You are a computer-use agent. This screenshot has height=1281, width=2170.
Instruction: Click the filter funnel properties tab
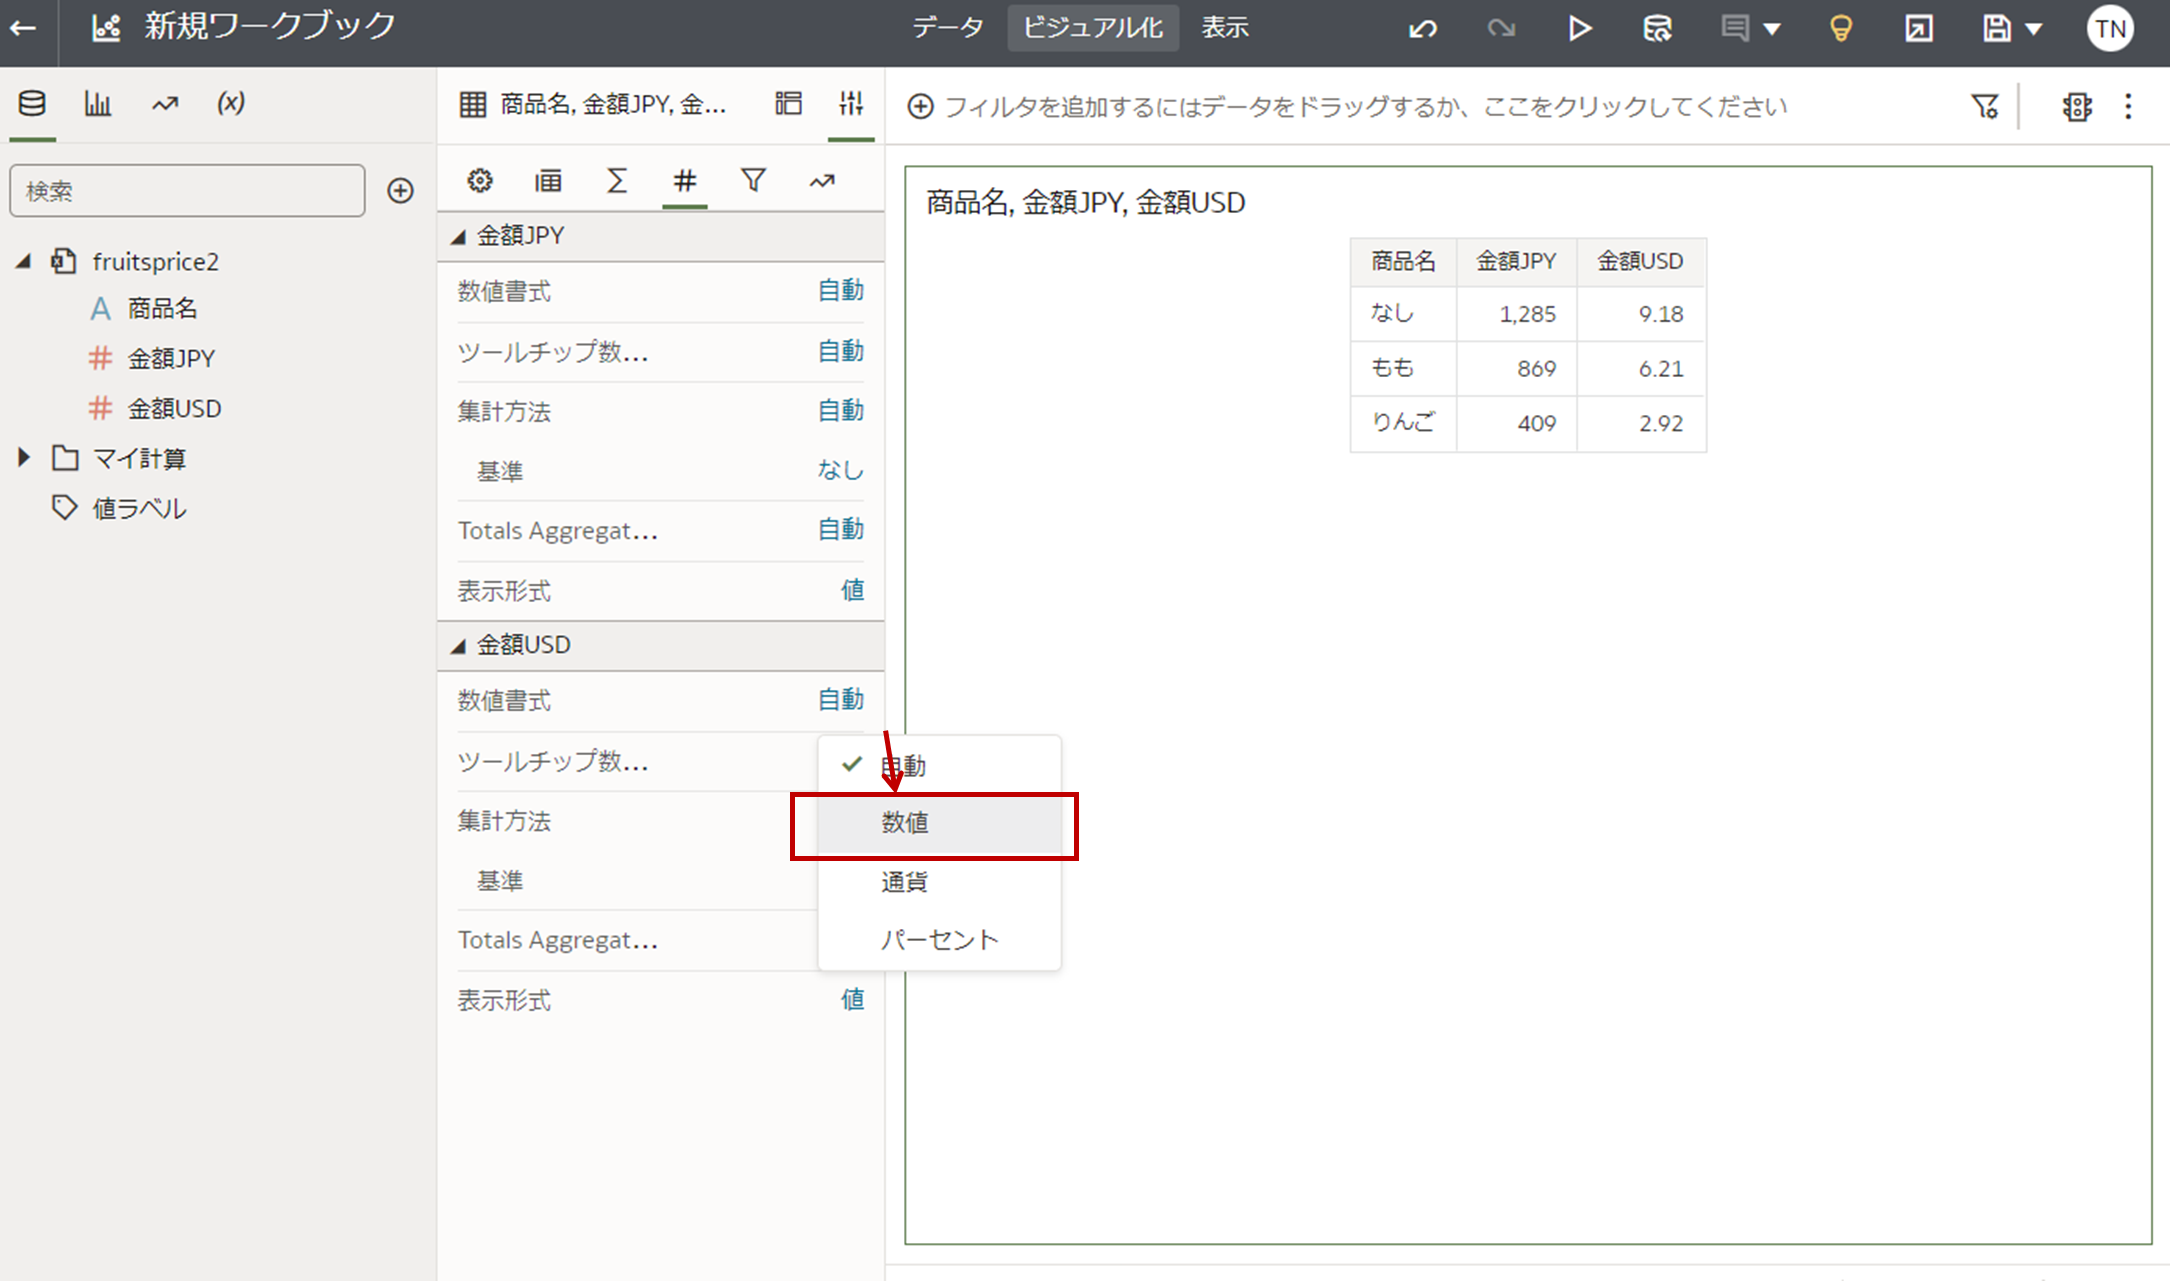tap(753, 181)
